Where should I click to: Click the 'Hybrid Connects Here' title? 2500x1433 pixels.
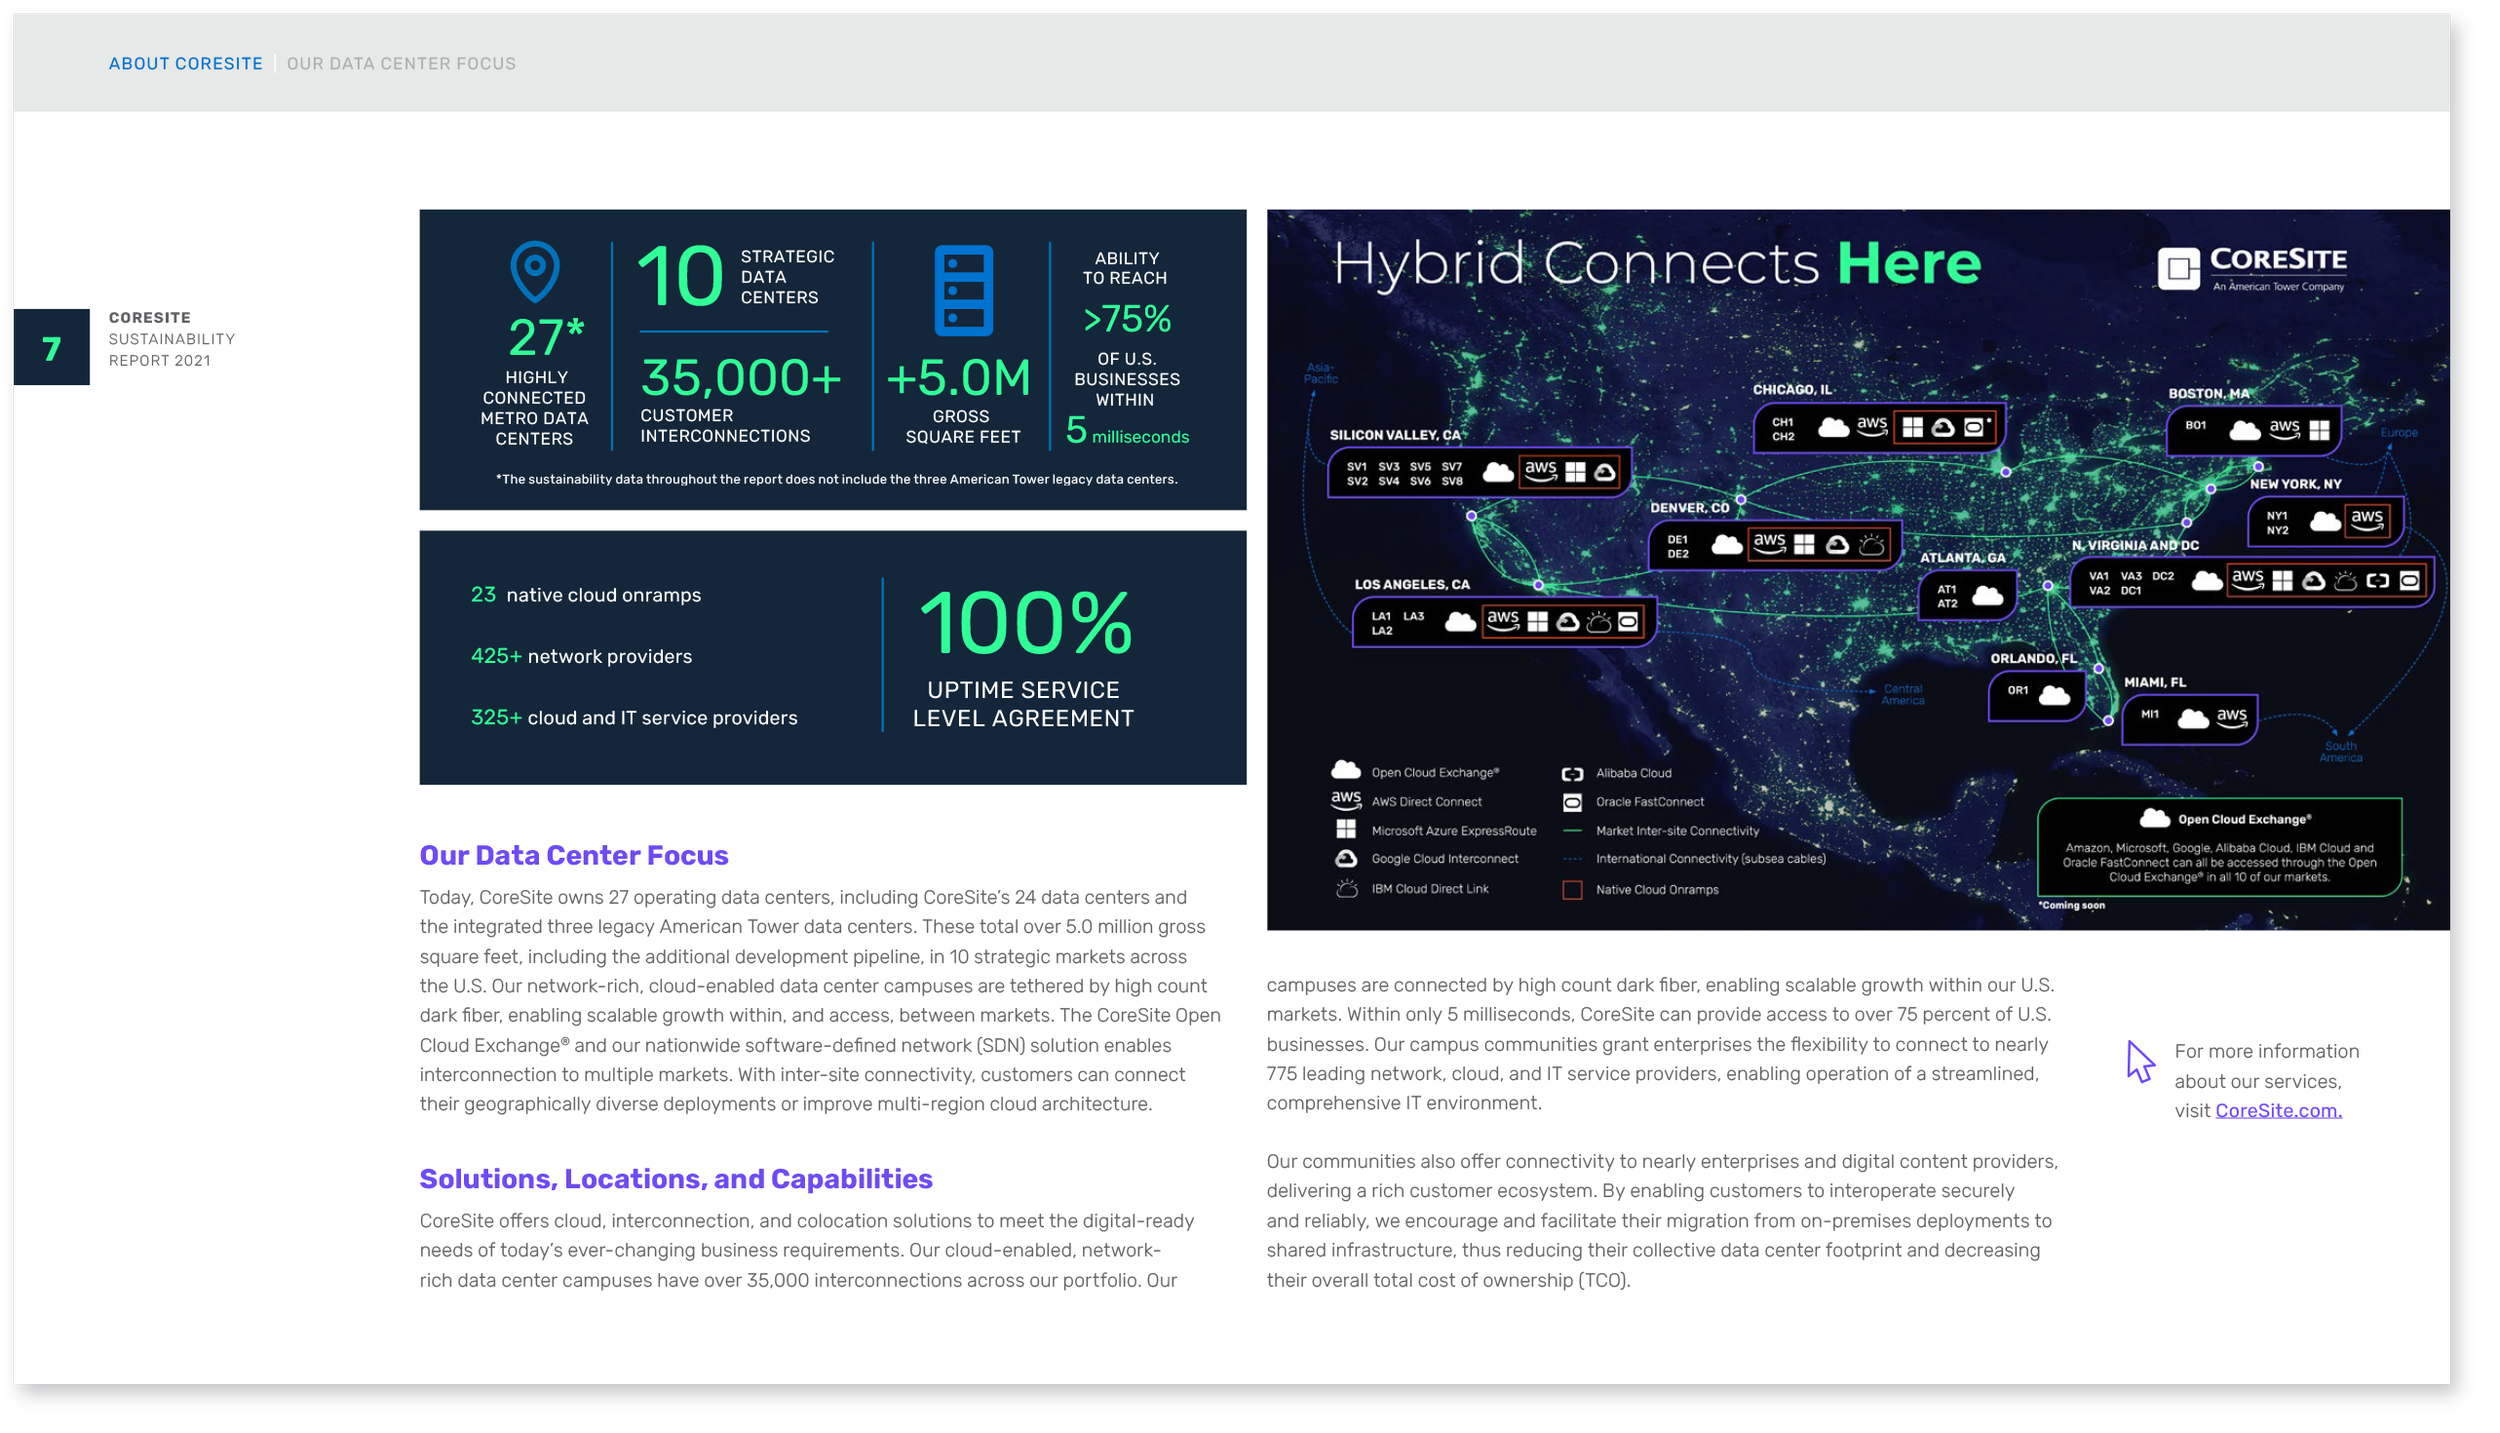click(x=1656, y=264)
